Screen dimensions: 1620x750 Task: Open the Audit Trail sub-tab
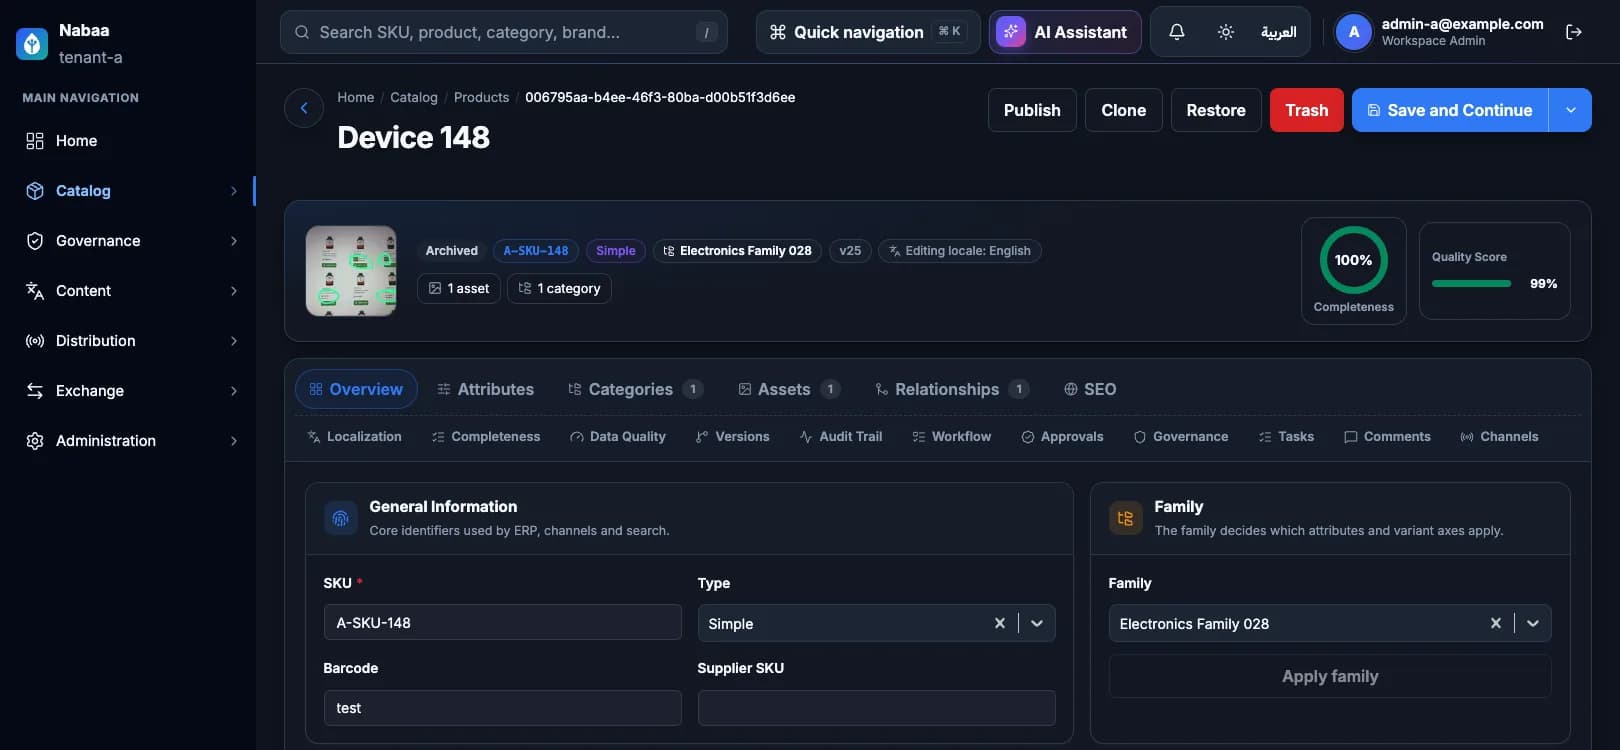(841, 437)
